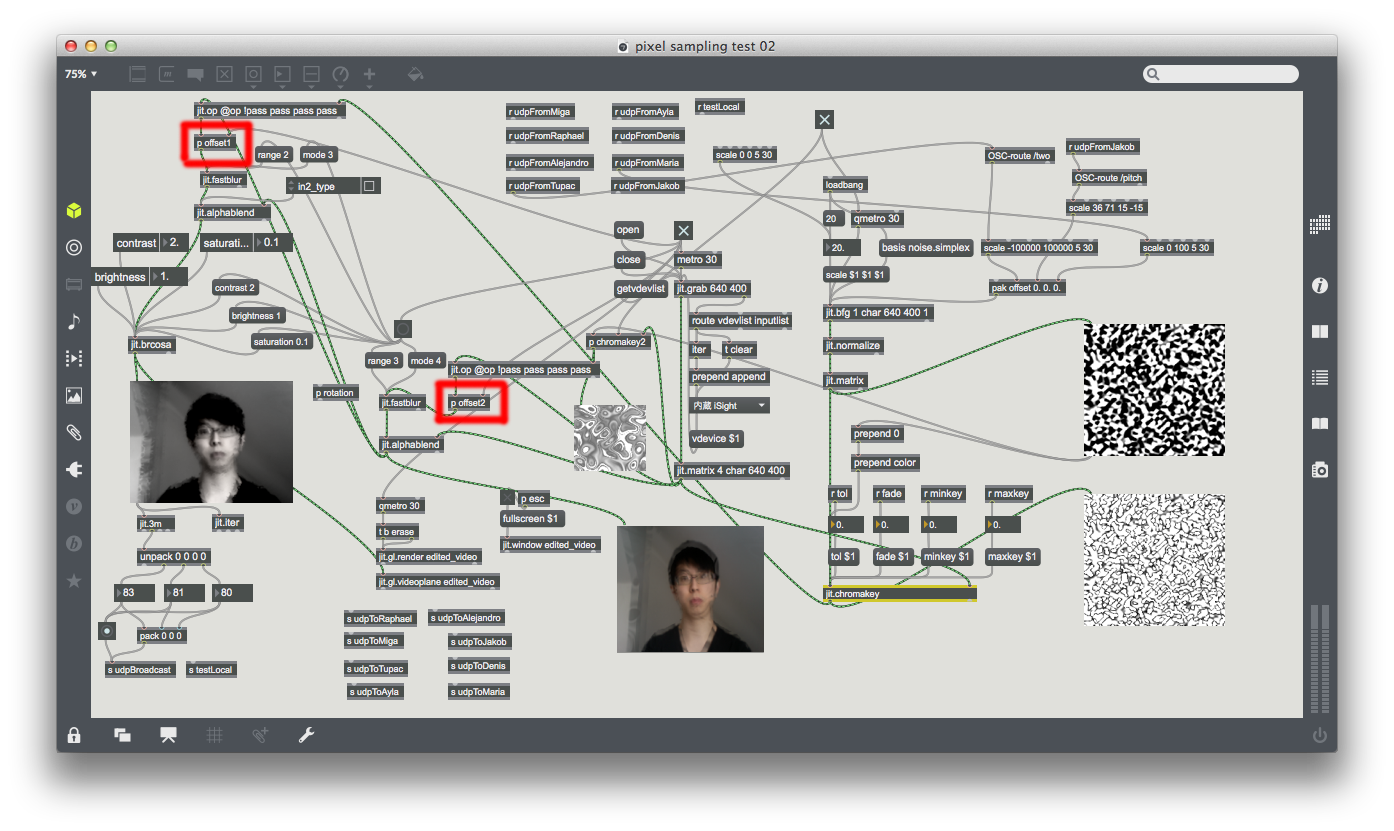Toggle the X box beside the open message
Screen dimensions: 1394x831
683,230
